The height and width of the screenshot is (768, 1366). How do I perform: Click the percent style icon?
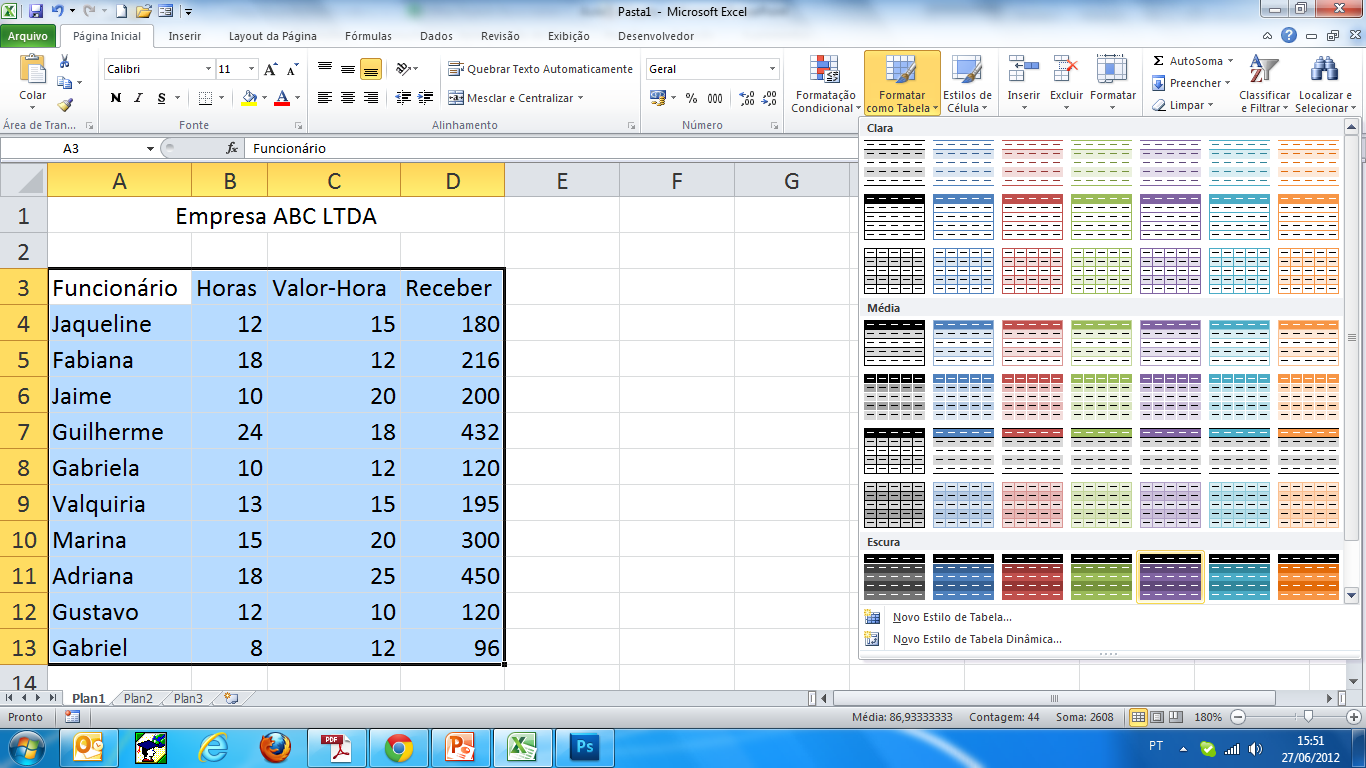pyautogui.click(x=691, y=98)
